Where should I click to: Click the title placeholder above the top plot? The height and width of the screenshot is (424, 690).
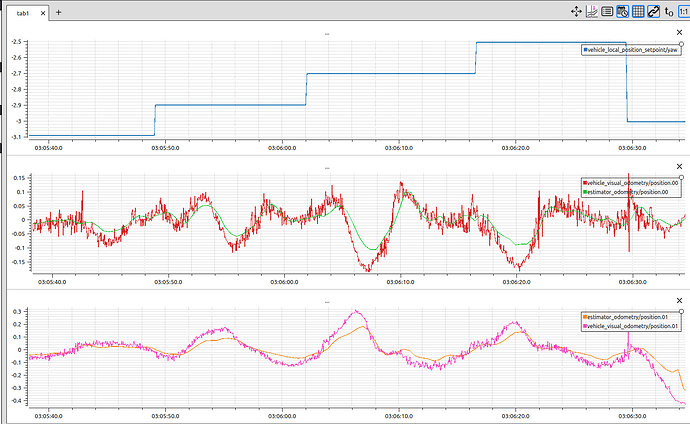click(x=327, y=34)
